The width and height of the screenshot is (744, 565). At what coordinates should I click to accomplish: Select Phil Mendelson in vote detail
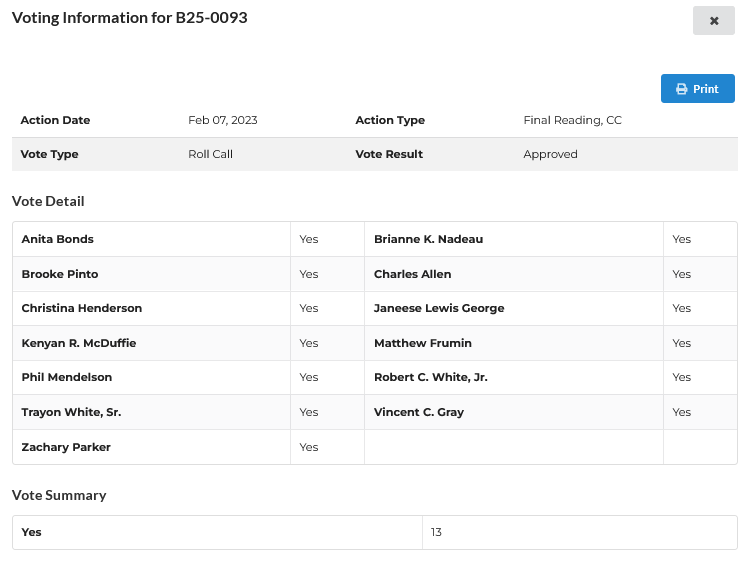(x=67, y=377)
